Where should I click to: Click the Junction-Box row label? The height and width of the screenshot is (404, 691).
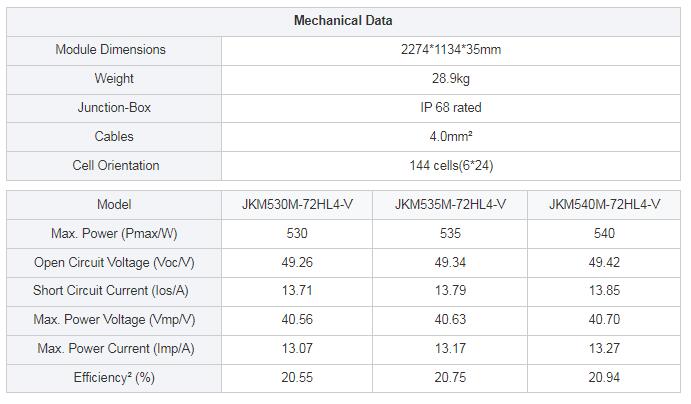click(114, 107)
